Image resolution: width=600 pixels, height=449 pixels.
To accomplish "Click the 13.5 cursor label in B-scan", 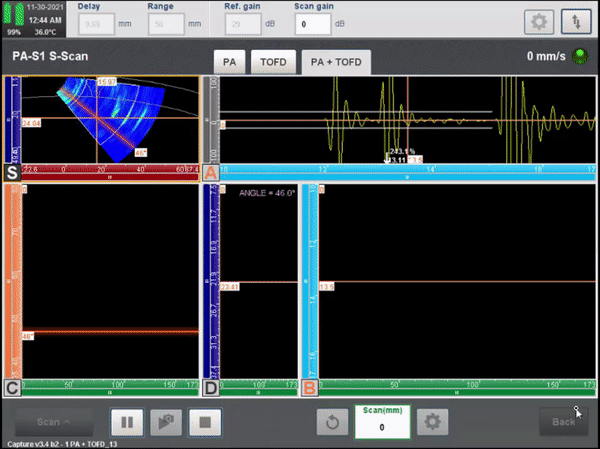I will point(327,287).
